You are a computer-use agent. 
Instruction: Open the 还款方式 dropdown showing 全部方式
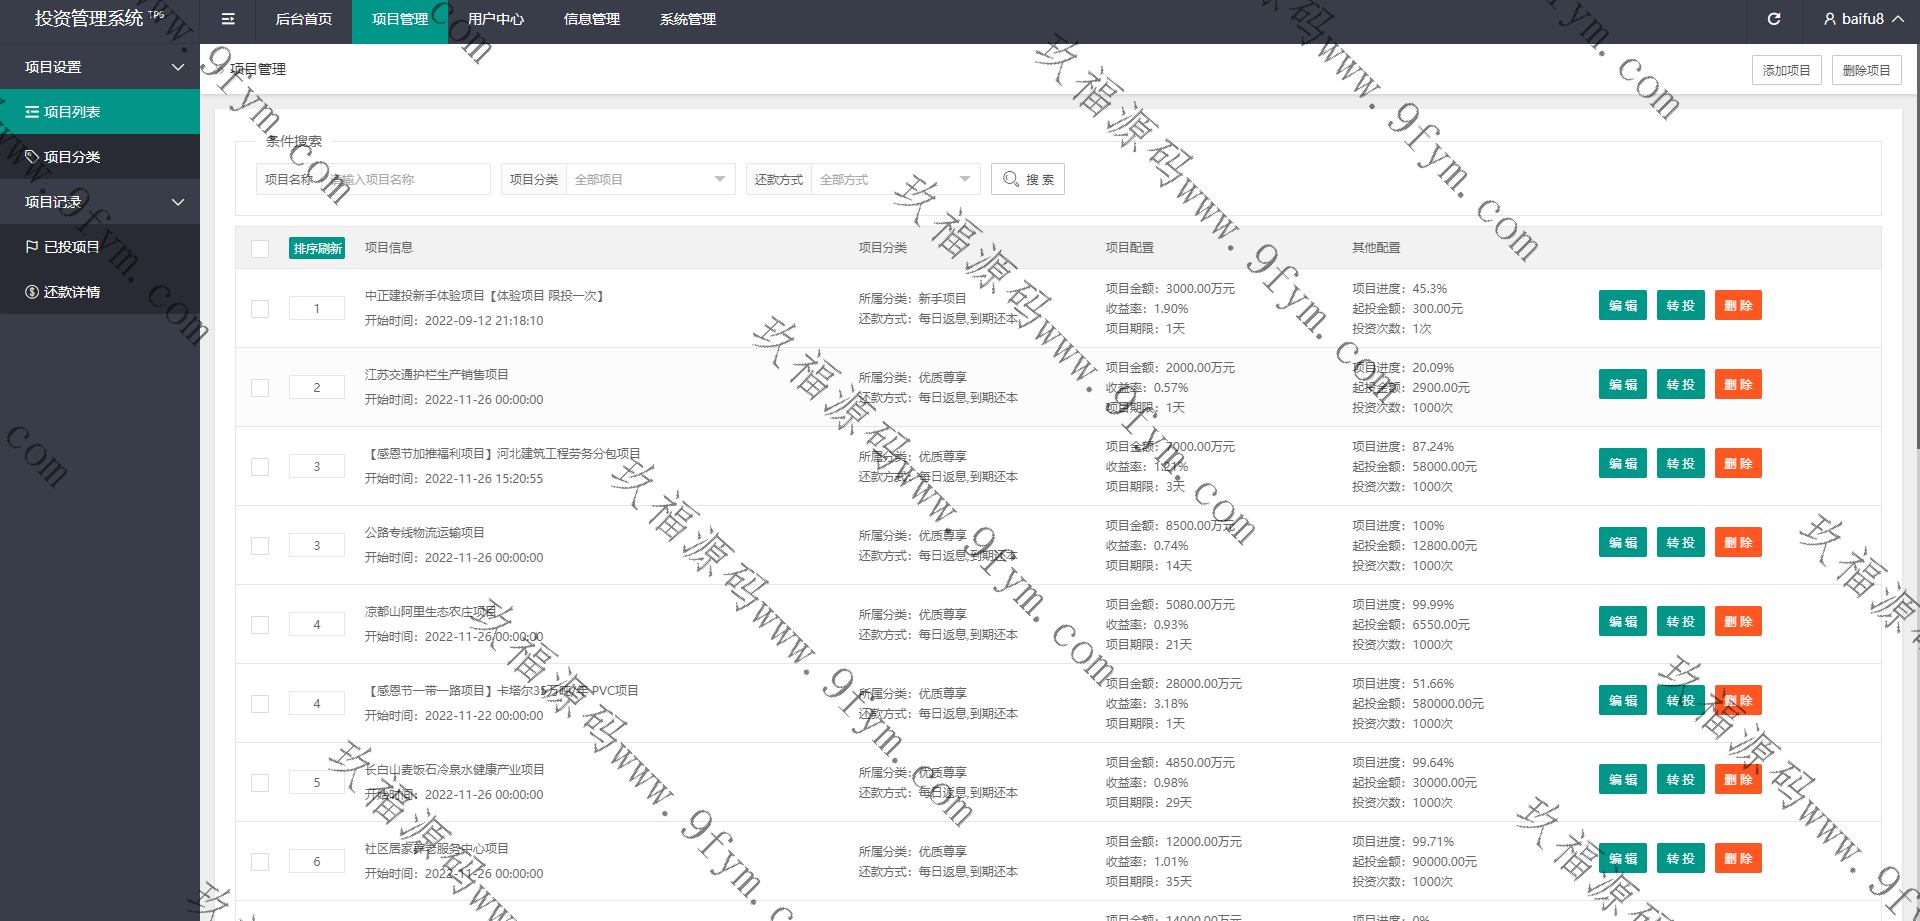894,179
